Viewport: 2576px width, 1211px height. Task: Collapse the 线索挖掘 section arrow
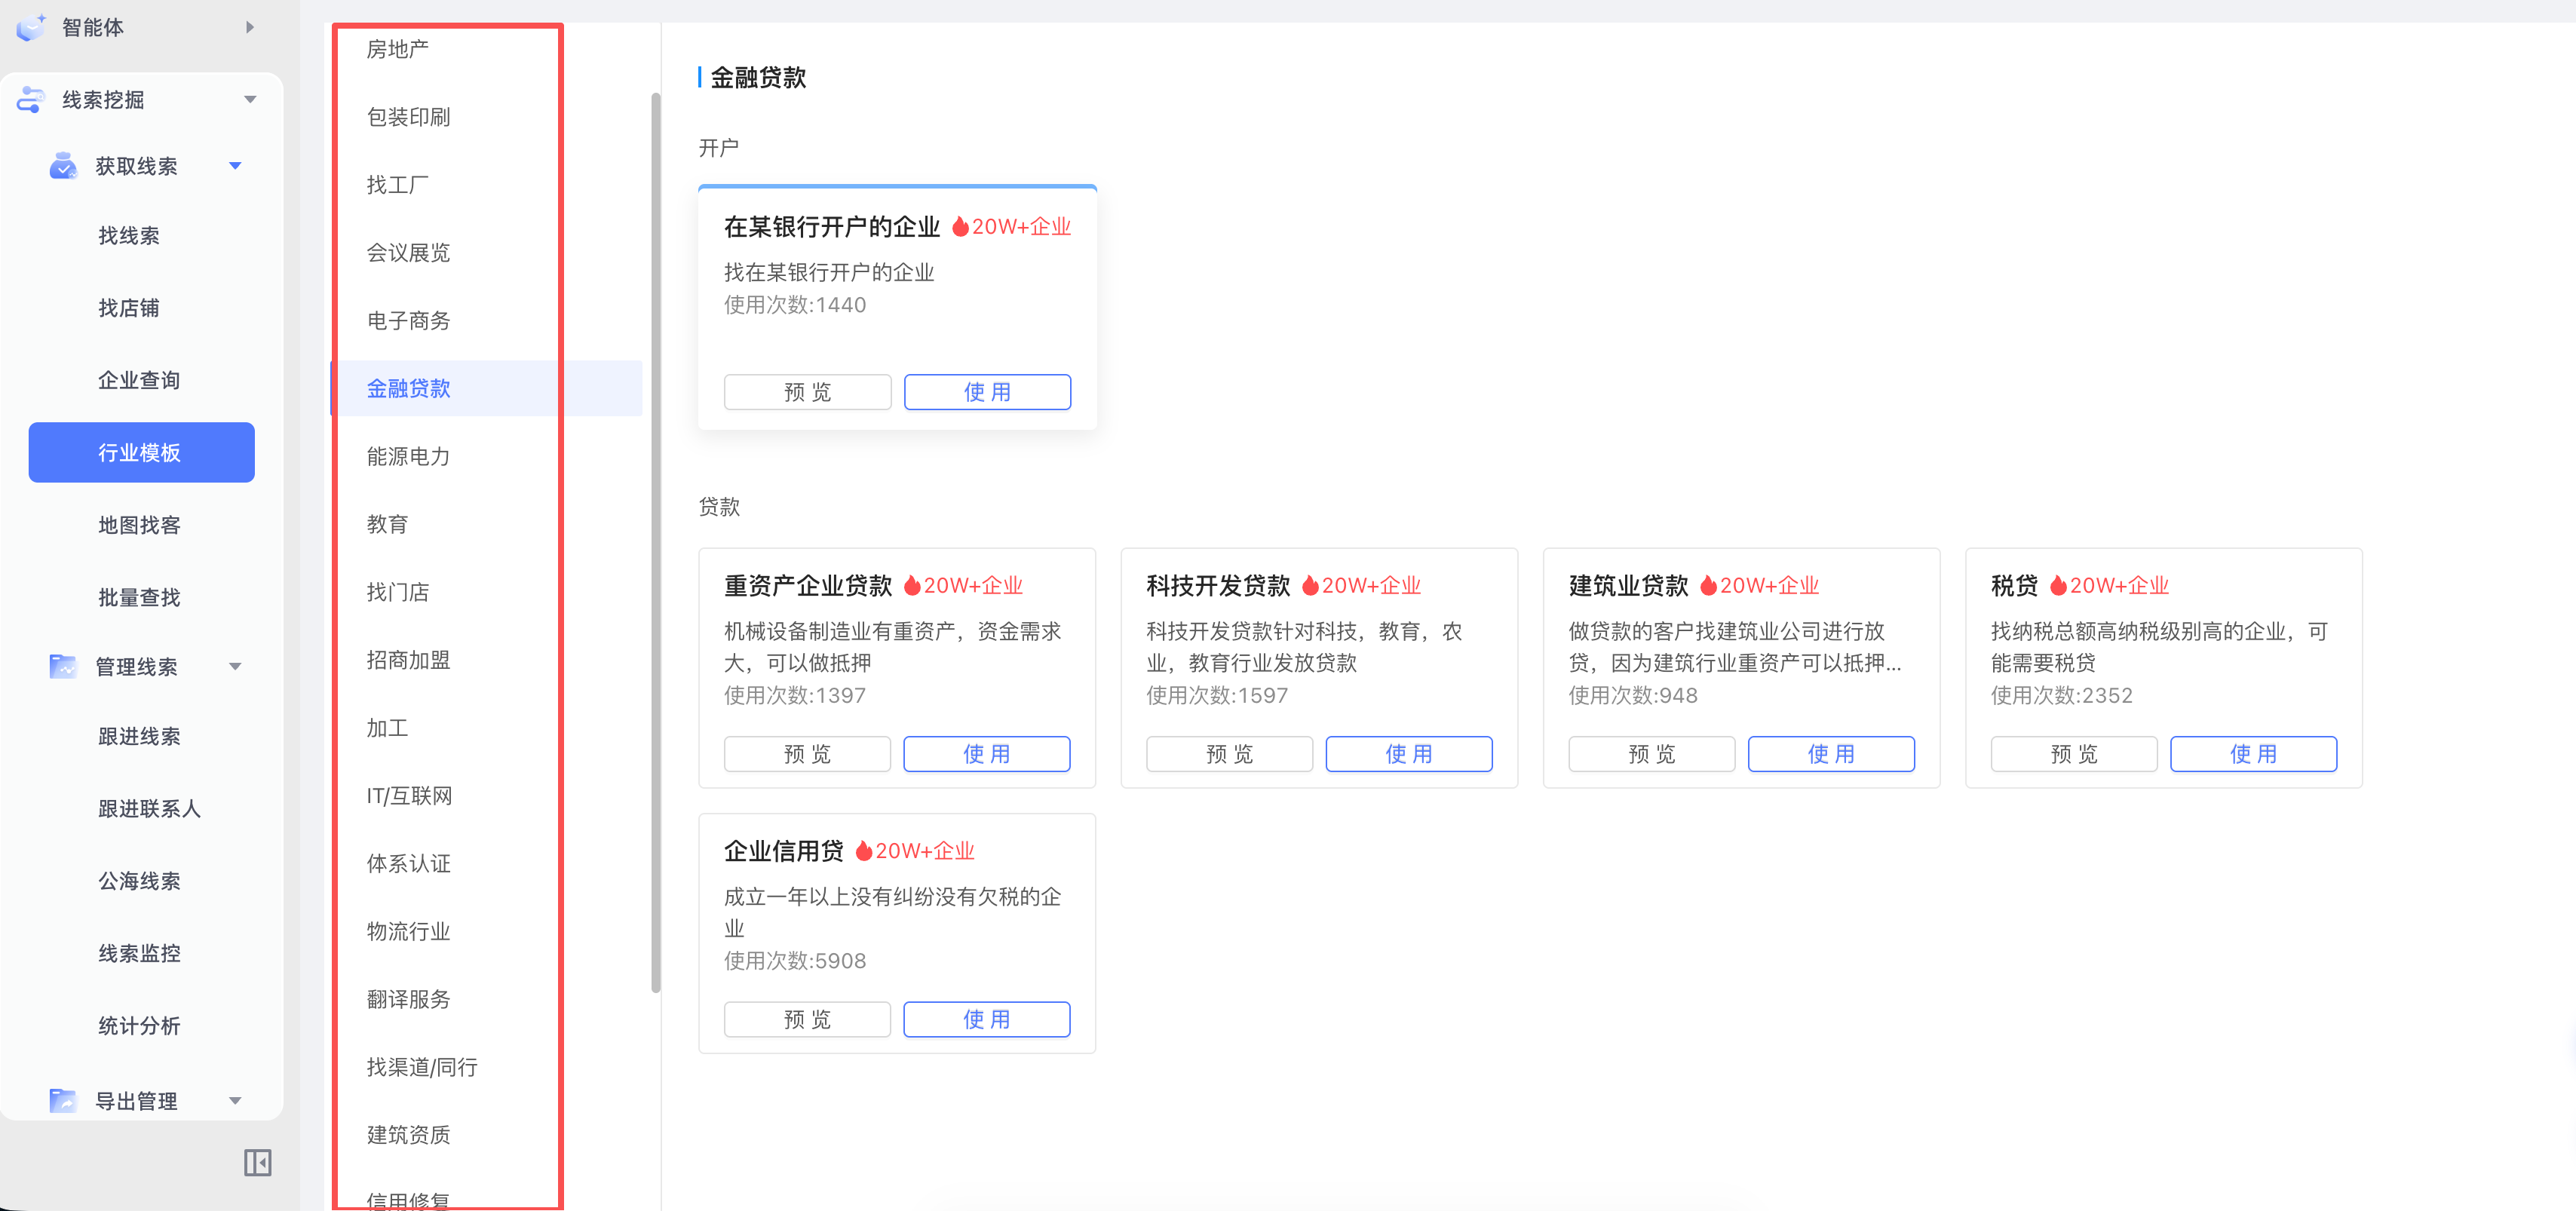pyautogui.click(x=250, y=99)
